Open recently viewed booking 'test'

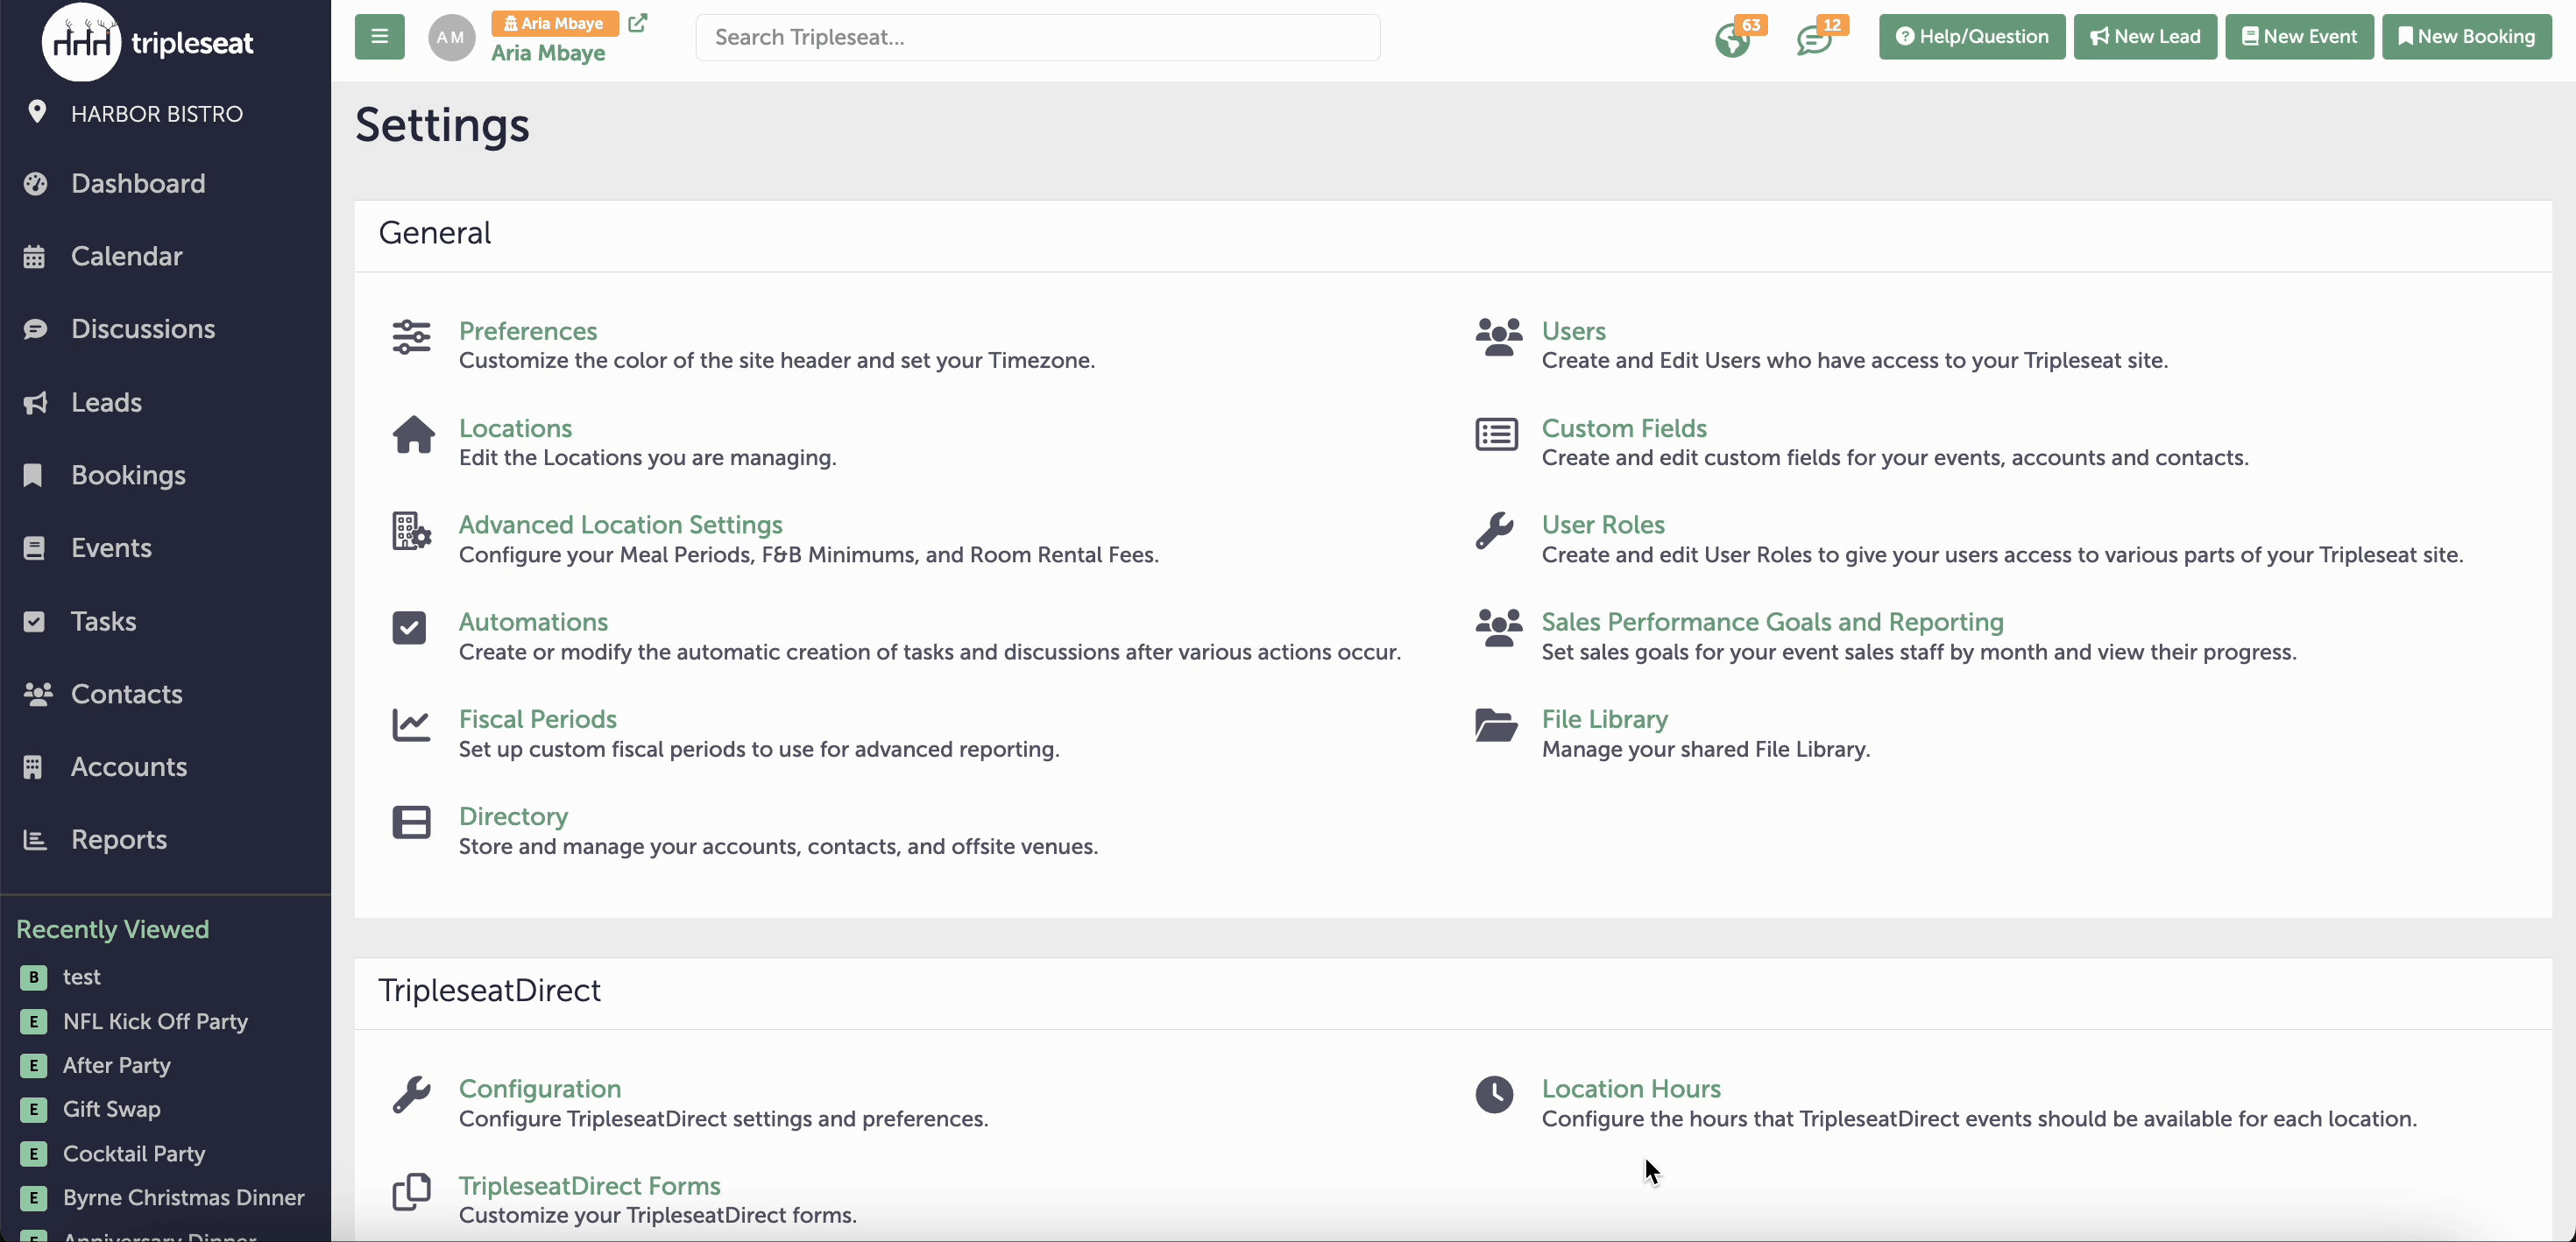81,977
